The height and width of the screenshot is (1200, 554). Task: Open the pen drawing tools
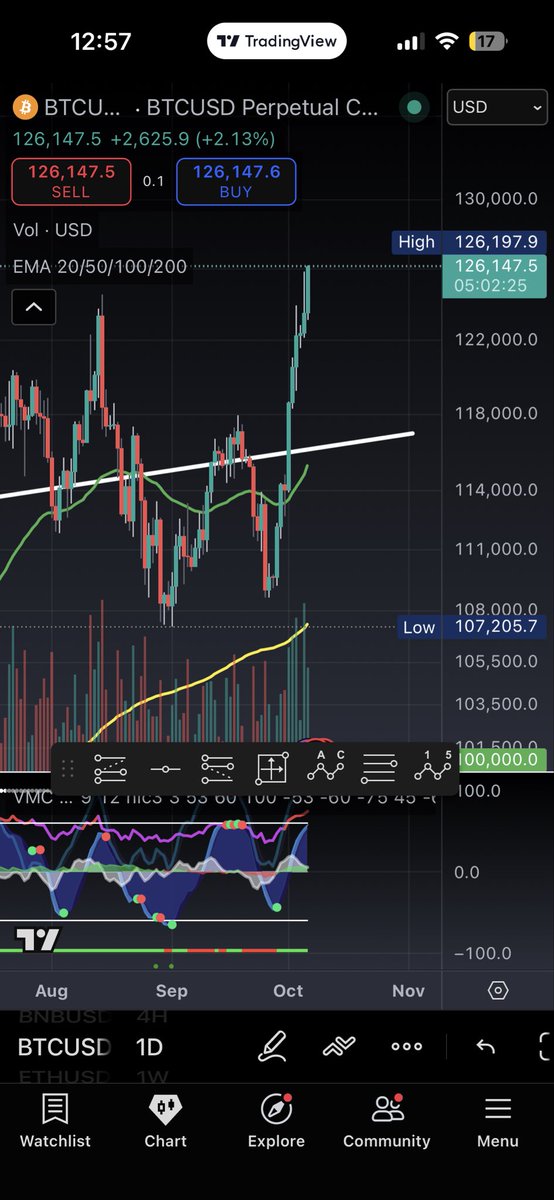pyautogui.click(x=273, y=1047)
